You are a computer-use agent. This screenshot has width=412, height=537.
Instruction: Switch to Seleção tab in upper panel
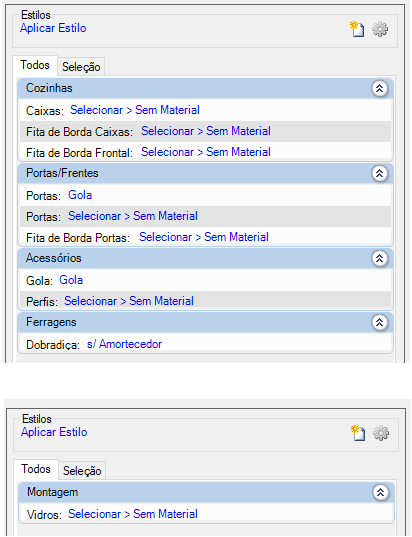[x=81, y=67]
